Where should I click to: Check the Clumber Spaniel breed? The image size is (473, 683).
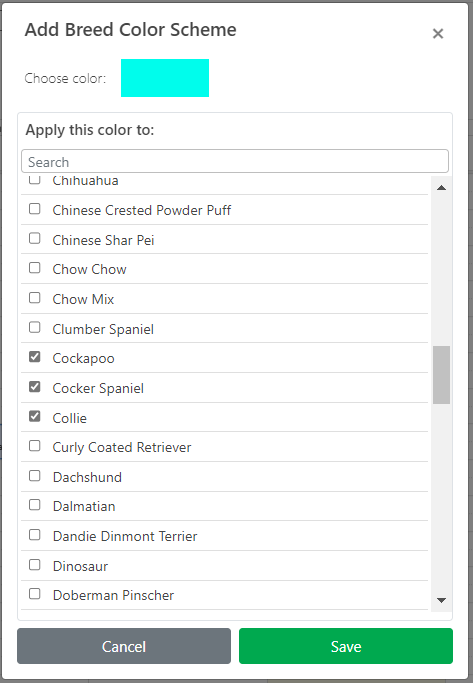click(34, 328)
